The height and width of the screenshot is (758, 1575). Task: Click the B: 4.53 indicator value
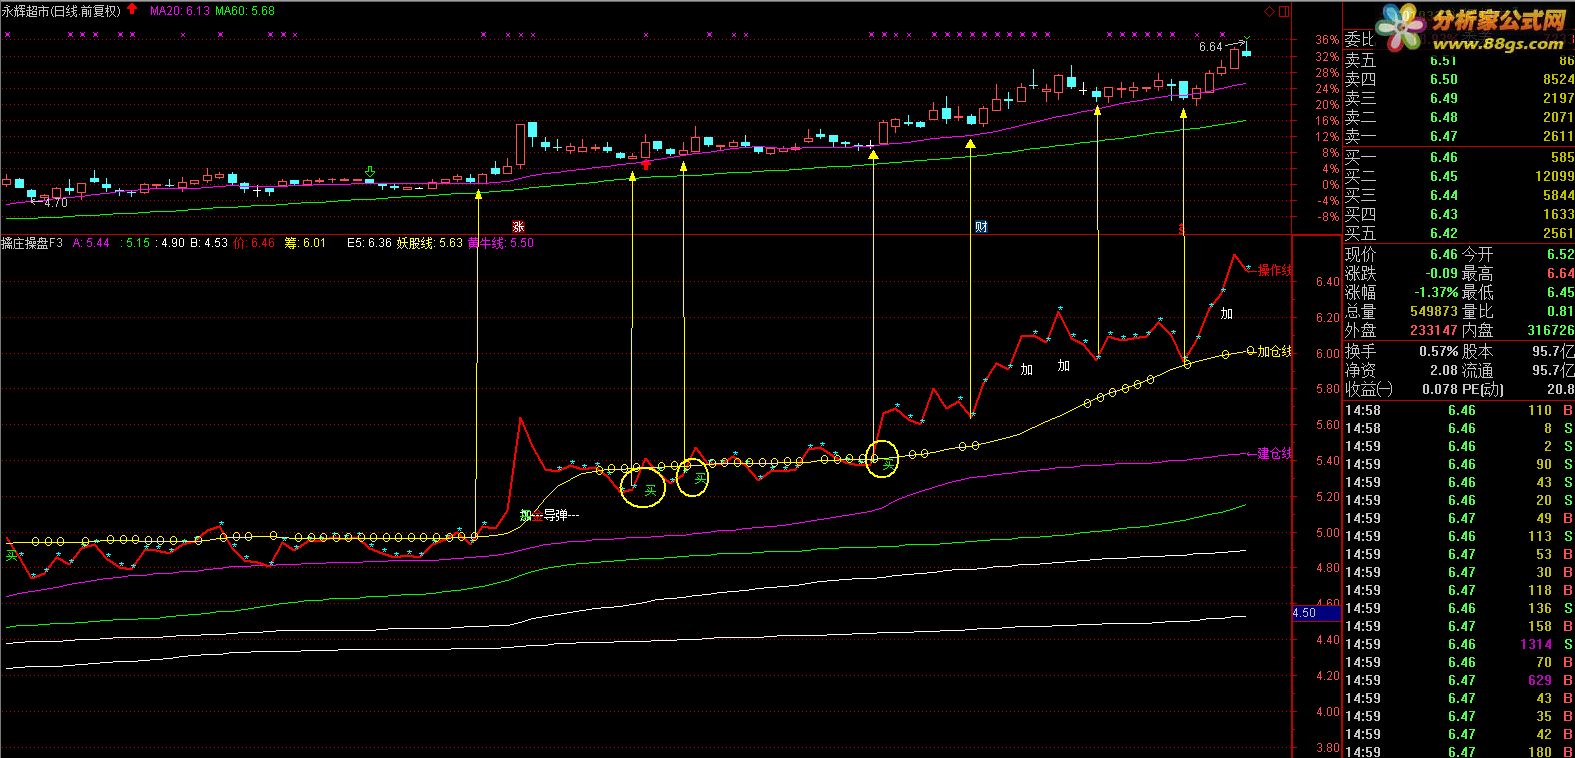(209, 243)
